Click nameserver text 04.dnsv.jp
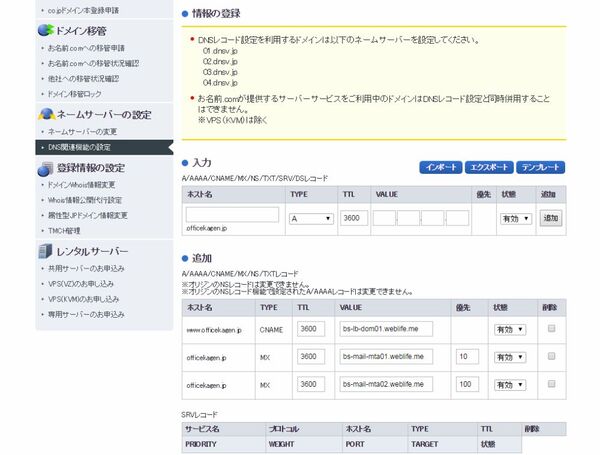The height and width of the screenshot is (455, 600). (220, 83)
